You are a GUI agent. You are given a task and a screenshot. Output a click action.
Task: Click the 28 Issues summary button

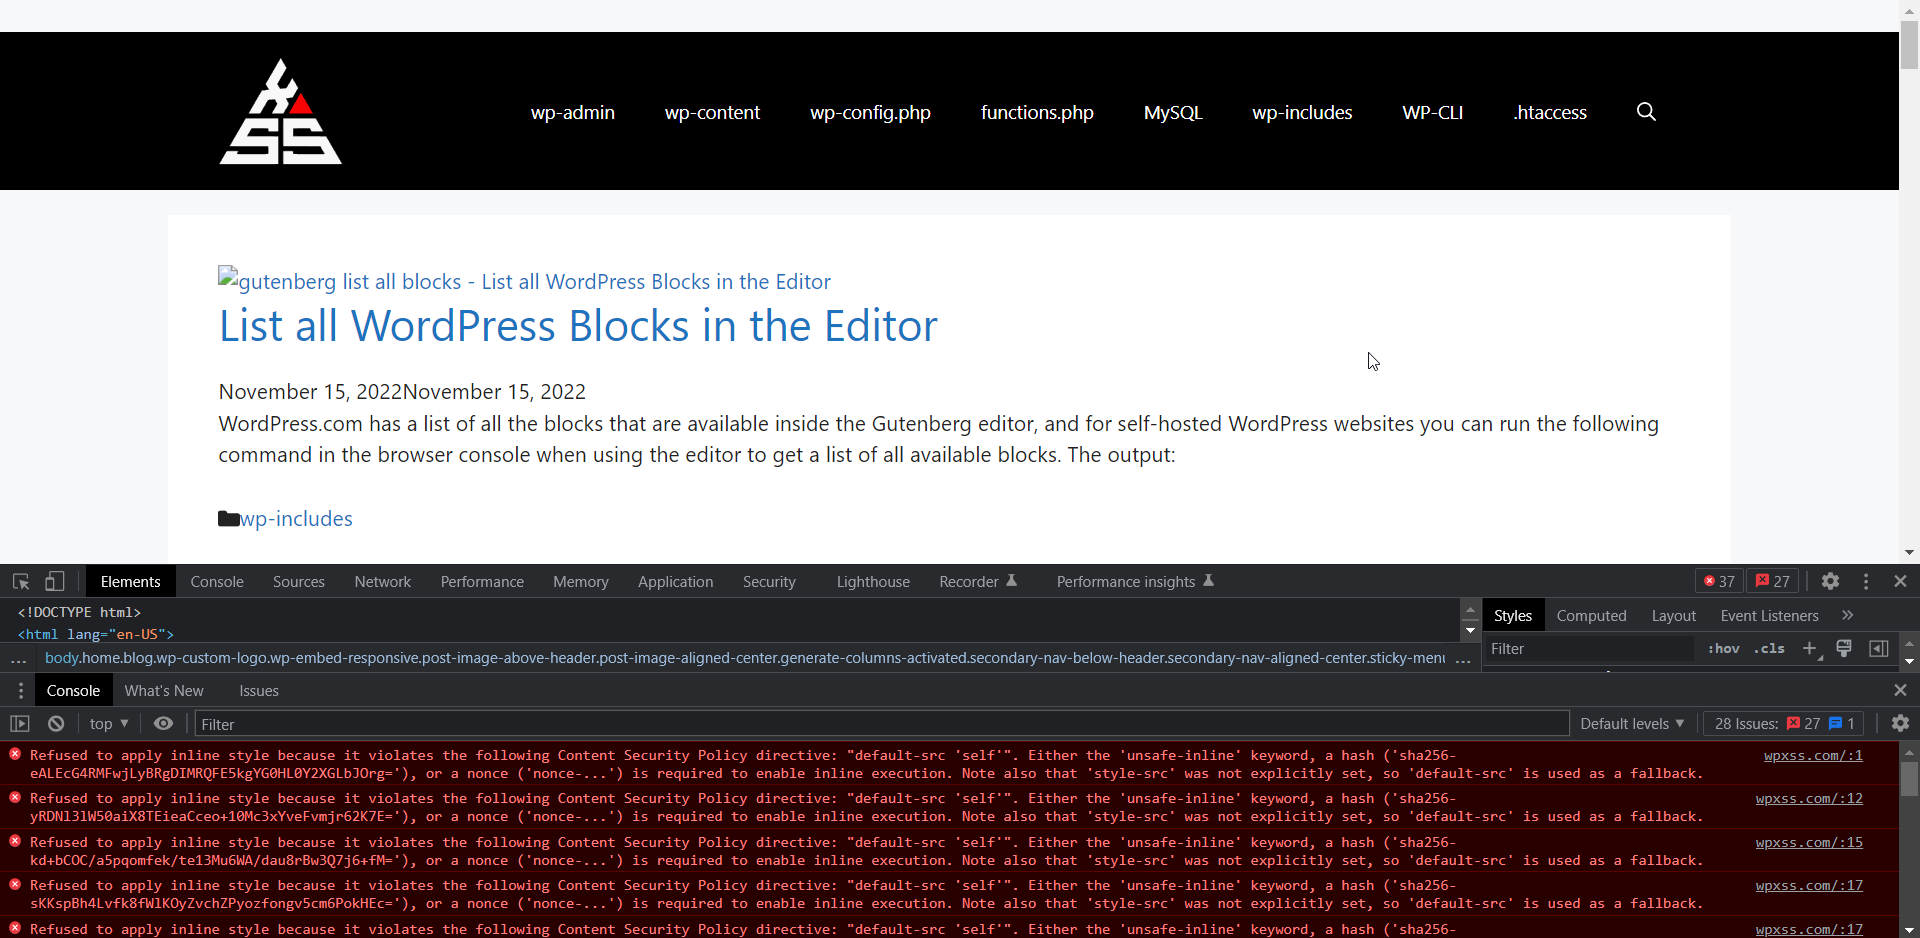(x=1785, y=723)
